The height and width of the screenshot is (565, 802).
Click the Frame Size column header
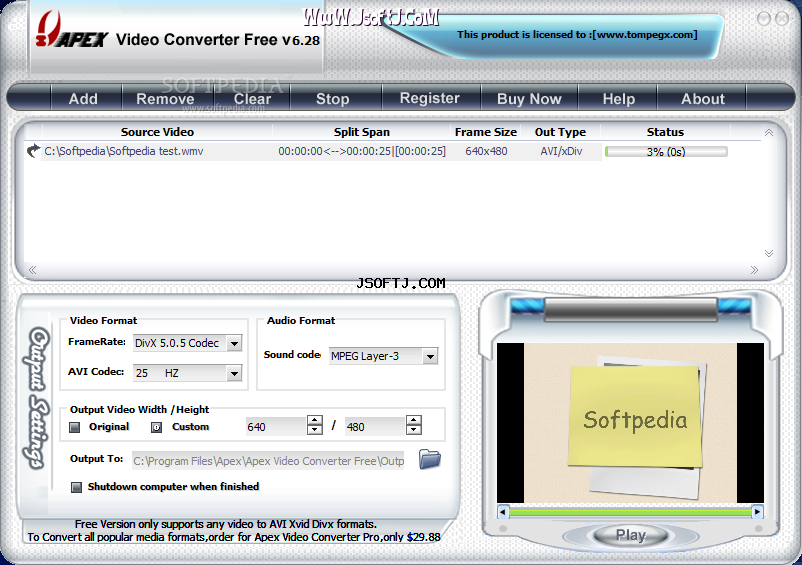(486, 132)
